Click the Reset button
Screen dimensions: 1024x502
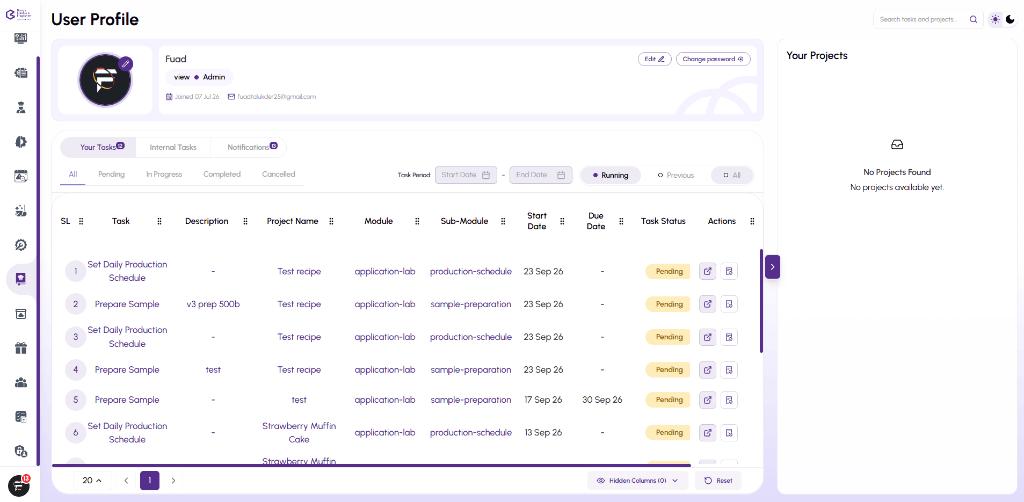(718, 480)
